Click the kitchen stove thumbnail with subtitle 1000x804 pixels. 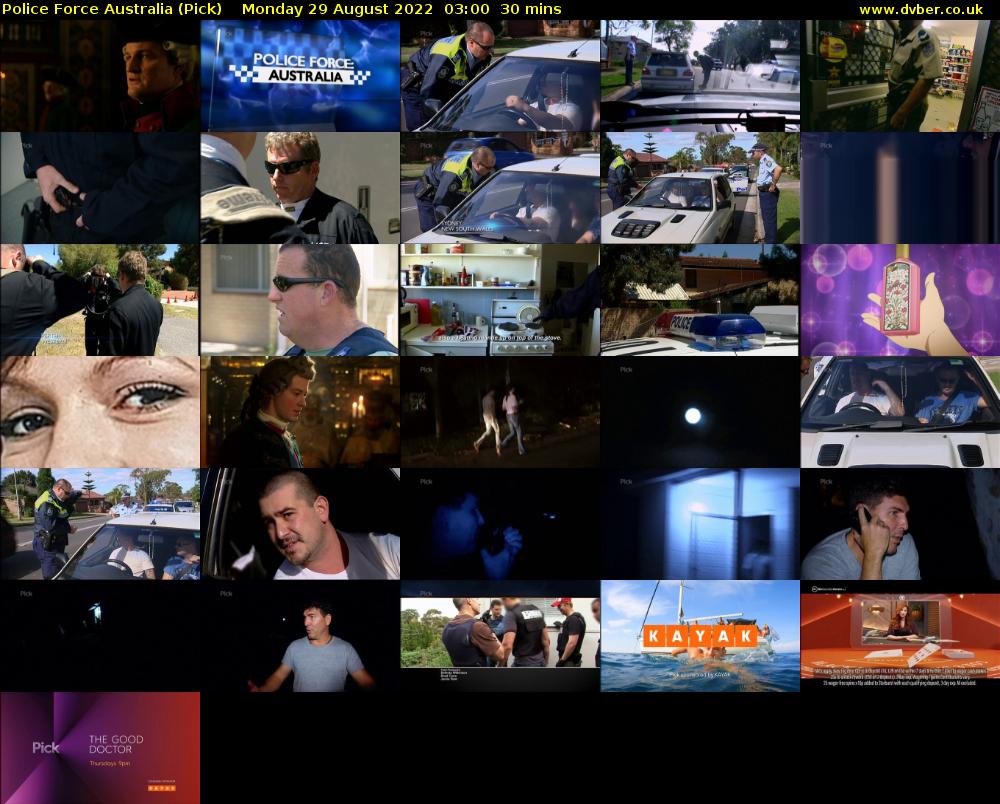pyautogui.click(x=500, y=300)
